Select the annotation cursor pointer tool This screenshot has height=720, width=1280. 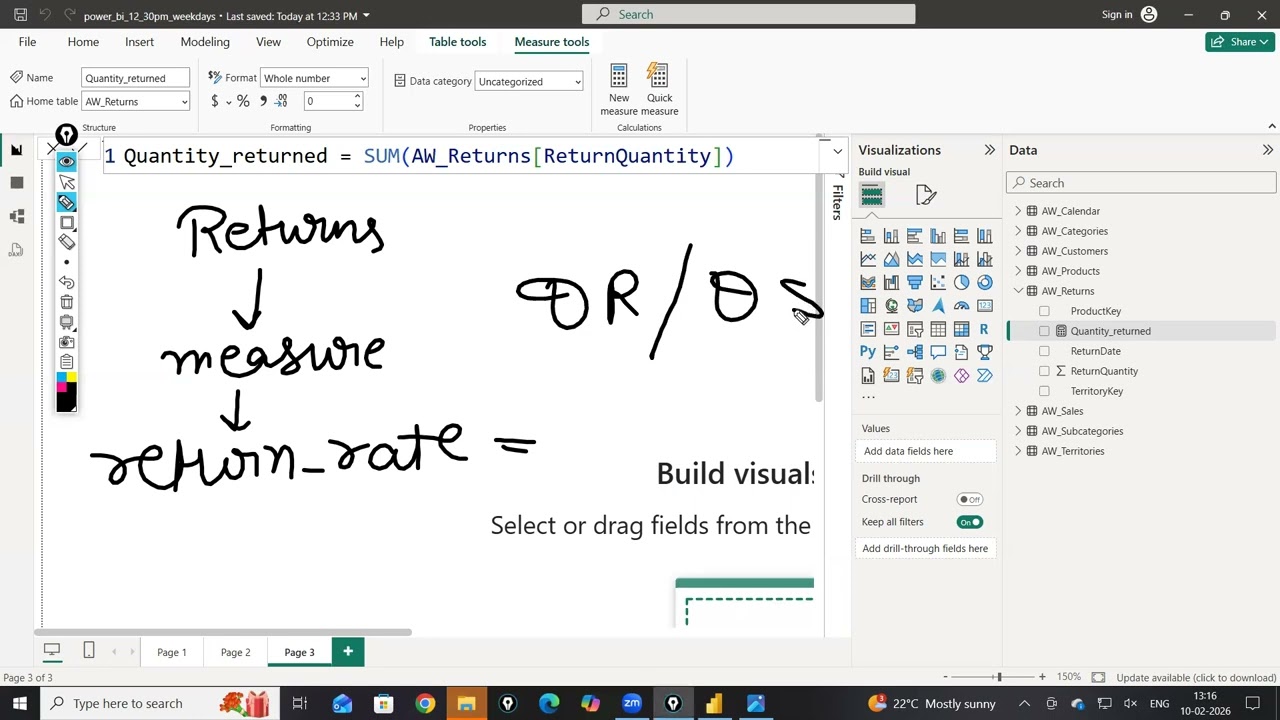click(66, 182)
